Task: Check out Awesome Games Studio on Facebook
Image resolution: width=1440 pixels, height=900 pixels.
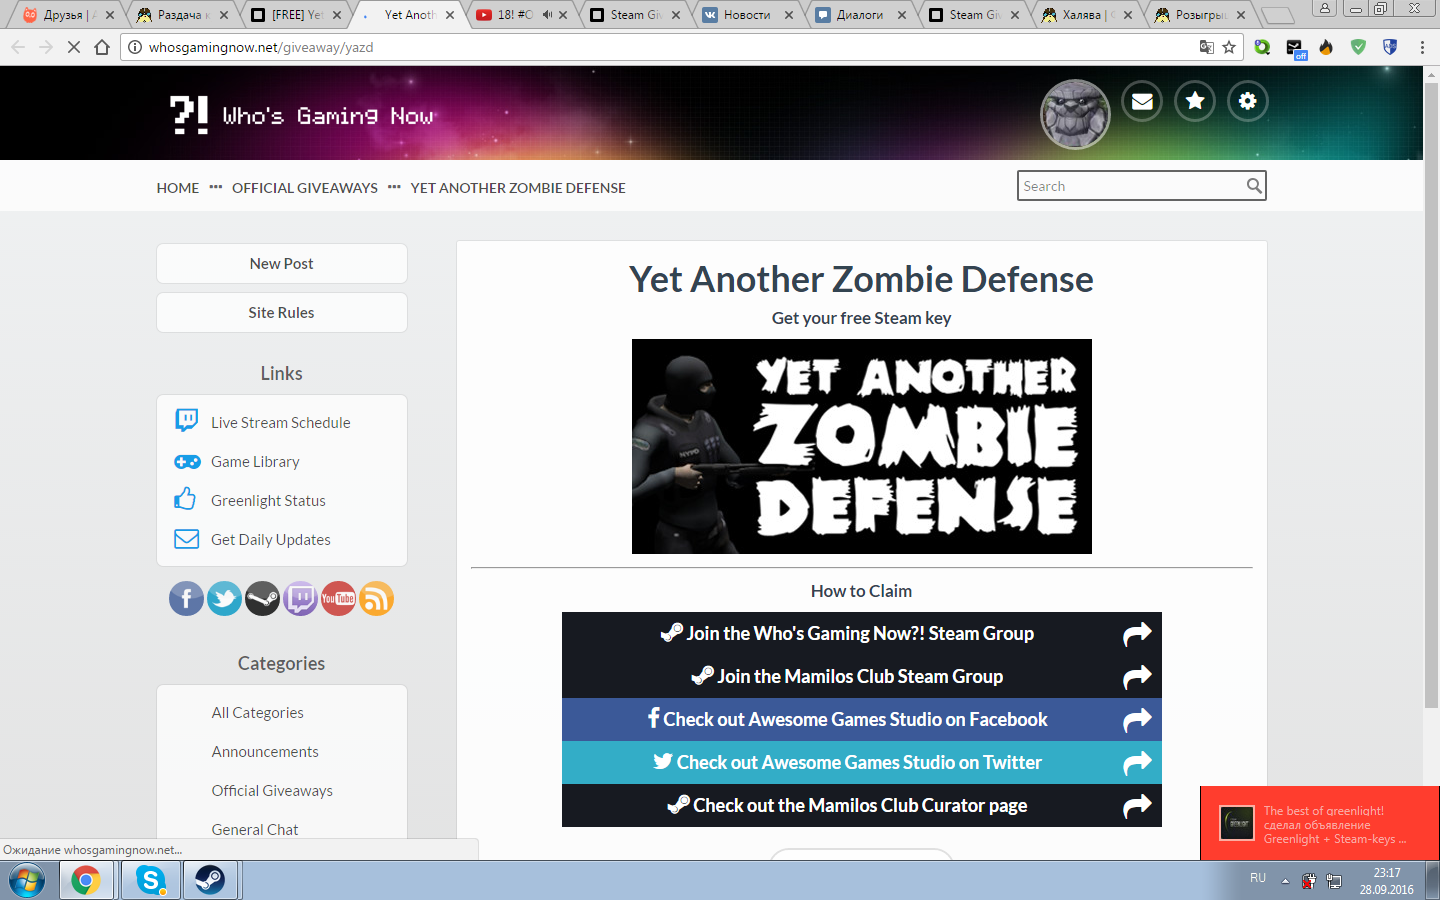Action: pos(862,720)
